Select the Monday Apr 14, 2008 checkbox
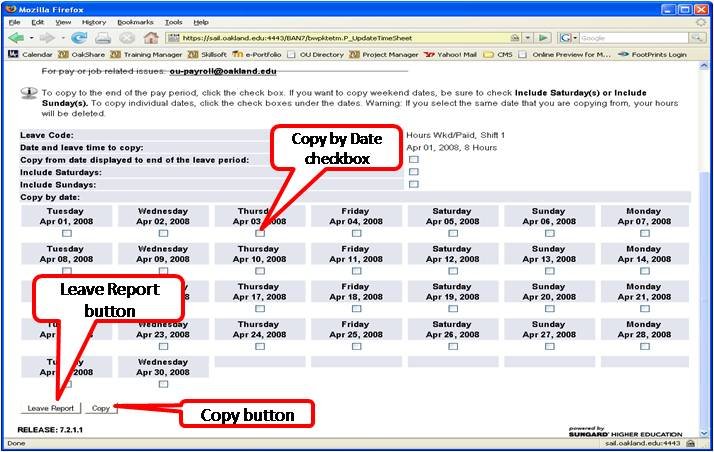The height and width of the screenshot is (452, 714). [644, 271]
